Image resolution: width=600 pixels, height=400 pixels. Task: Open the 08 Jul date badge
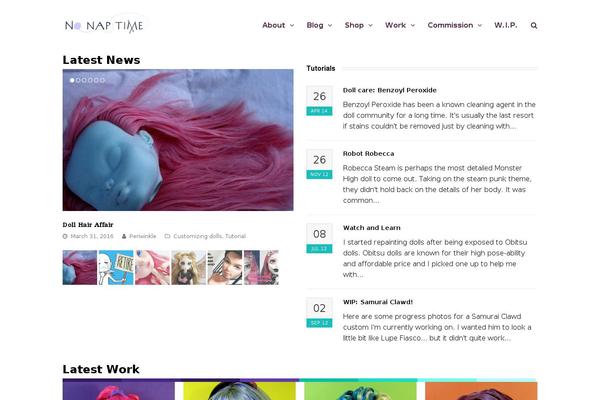tap(319, 238)
